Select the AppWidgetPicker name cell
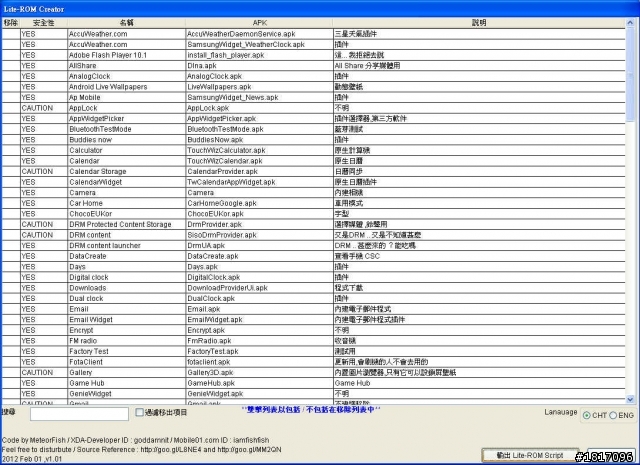The height and width of the screenshot is (465, 640). point(126,119)
